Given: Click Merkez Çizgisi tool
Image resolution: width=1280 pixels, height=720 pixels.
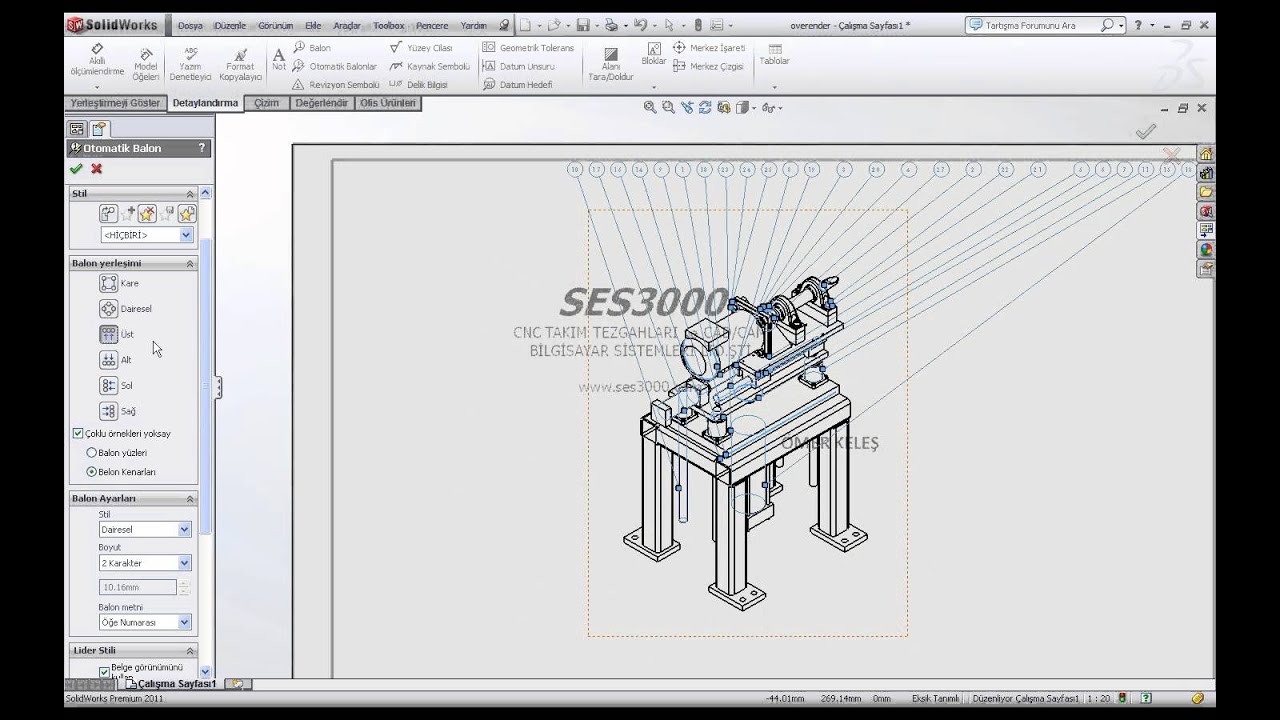Looking at the screenshot, I should (708, 66).
